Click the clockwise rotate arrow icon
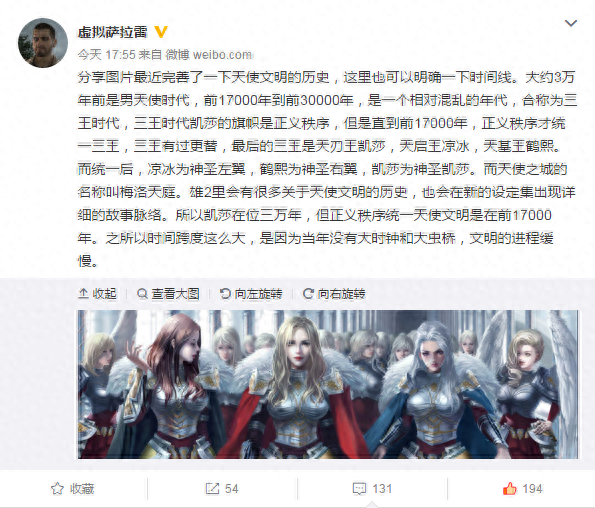 [x=308, y=293]
